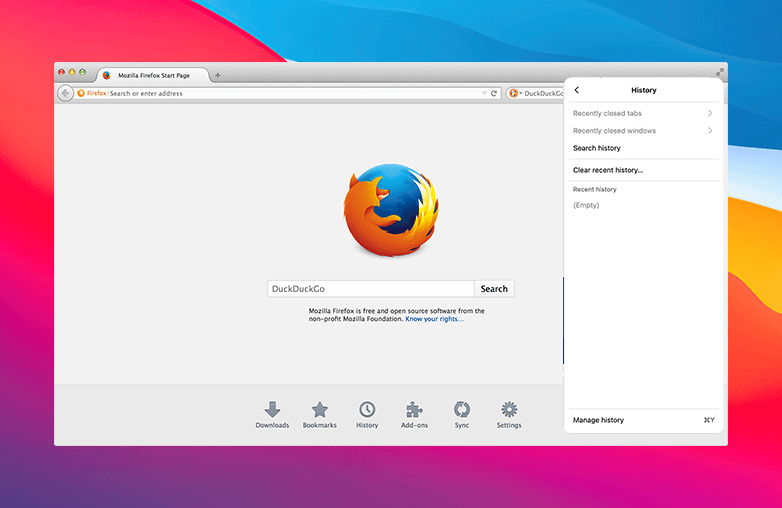Click the Sync icon
This screenshot has height=508, width=782.
pyautogui.click(x=462, y=409)
